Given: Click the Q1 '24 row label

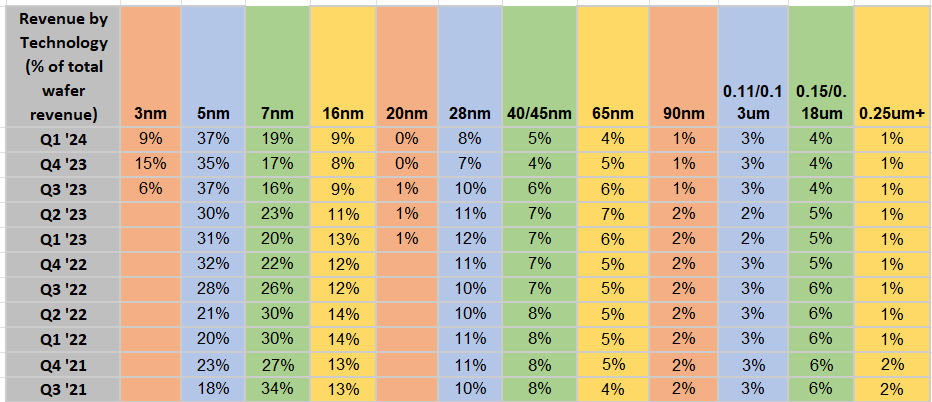Looking at the screenshot, I should click(62, 137).
